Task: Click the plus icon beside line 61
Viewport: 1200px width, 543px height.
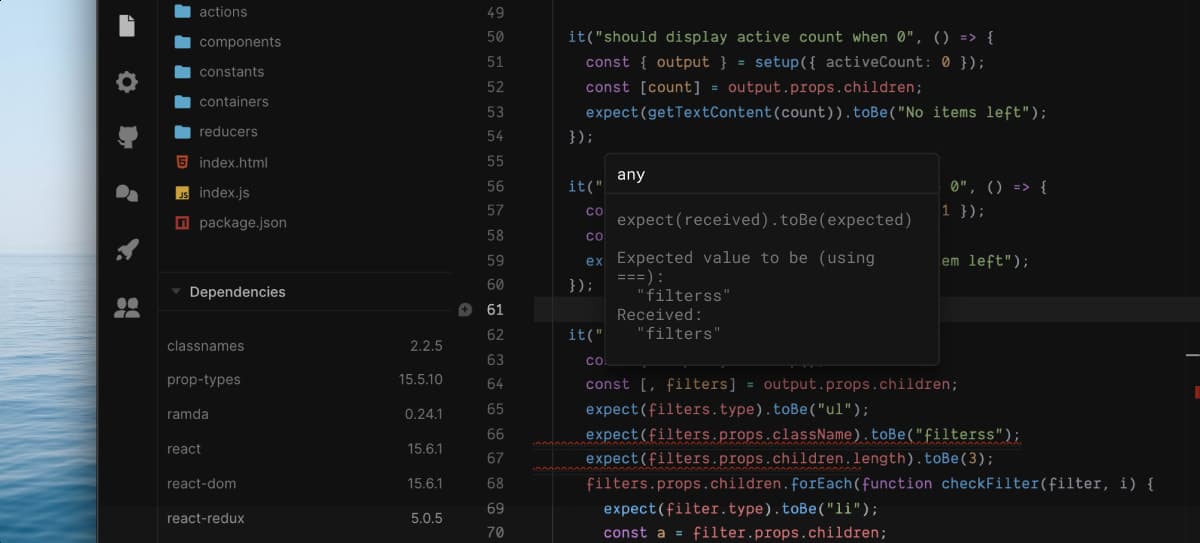Action: 465,310
